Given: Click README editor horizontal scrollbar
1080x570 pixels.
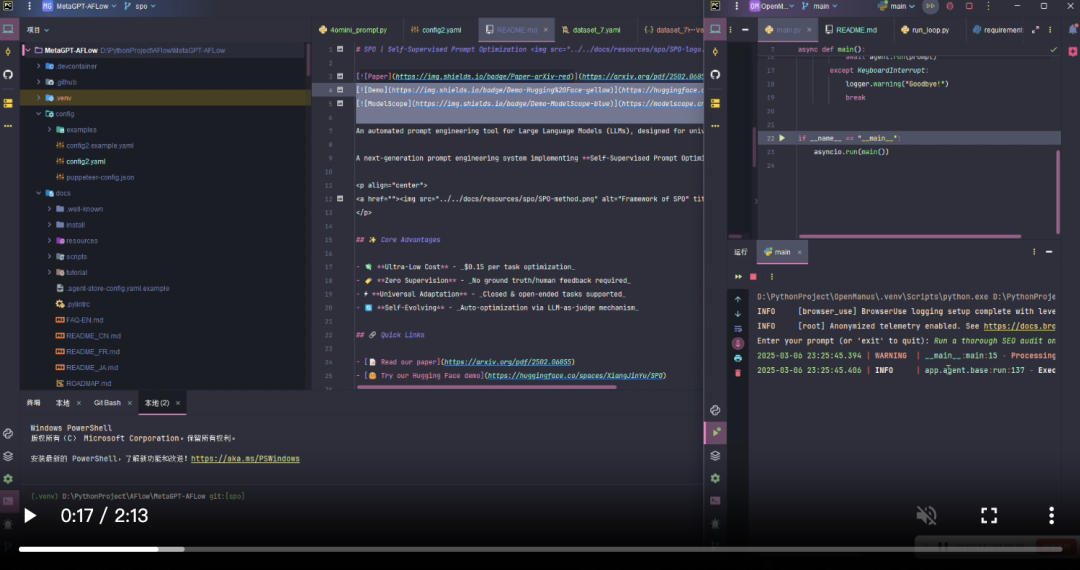Looking at the screenshot, I should click(487, 388).
